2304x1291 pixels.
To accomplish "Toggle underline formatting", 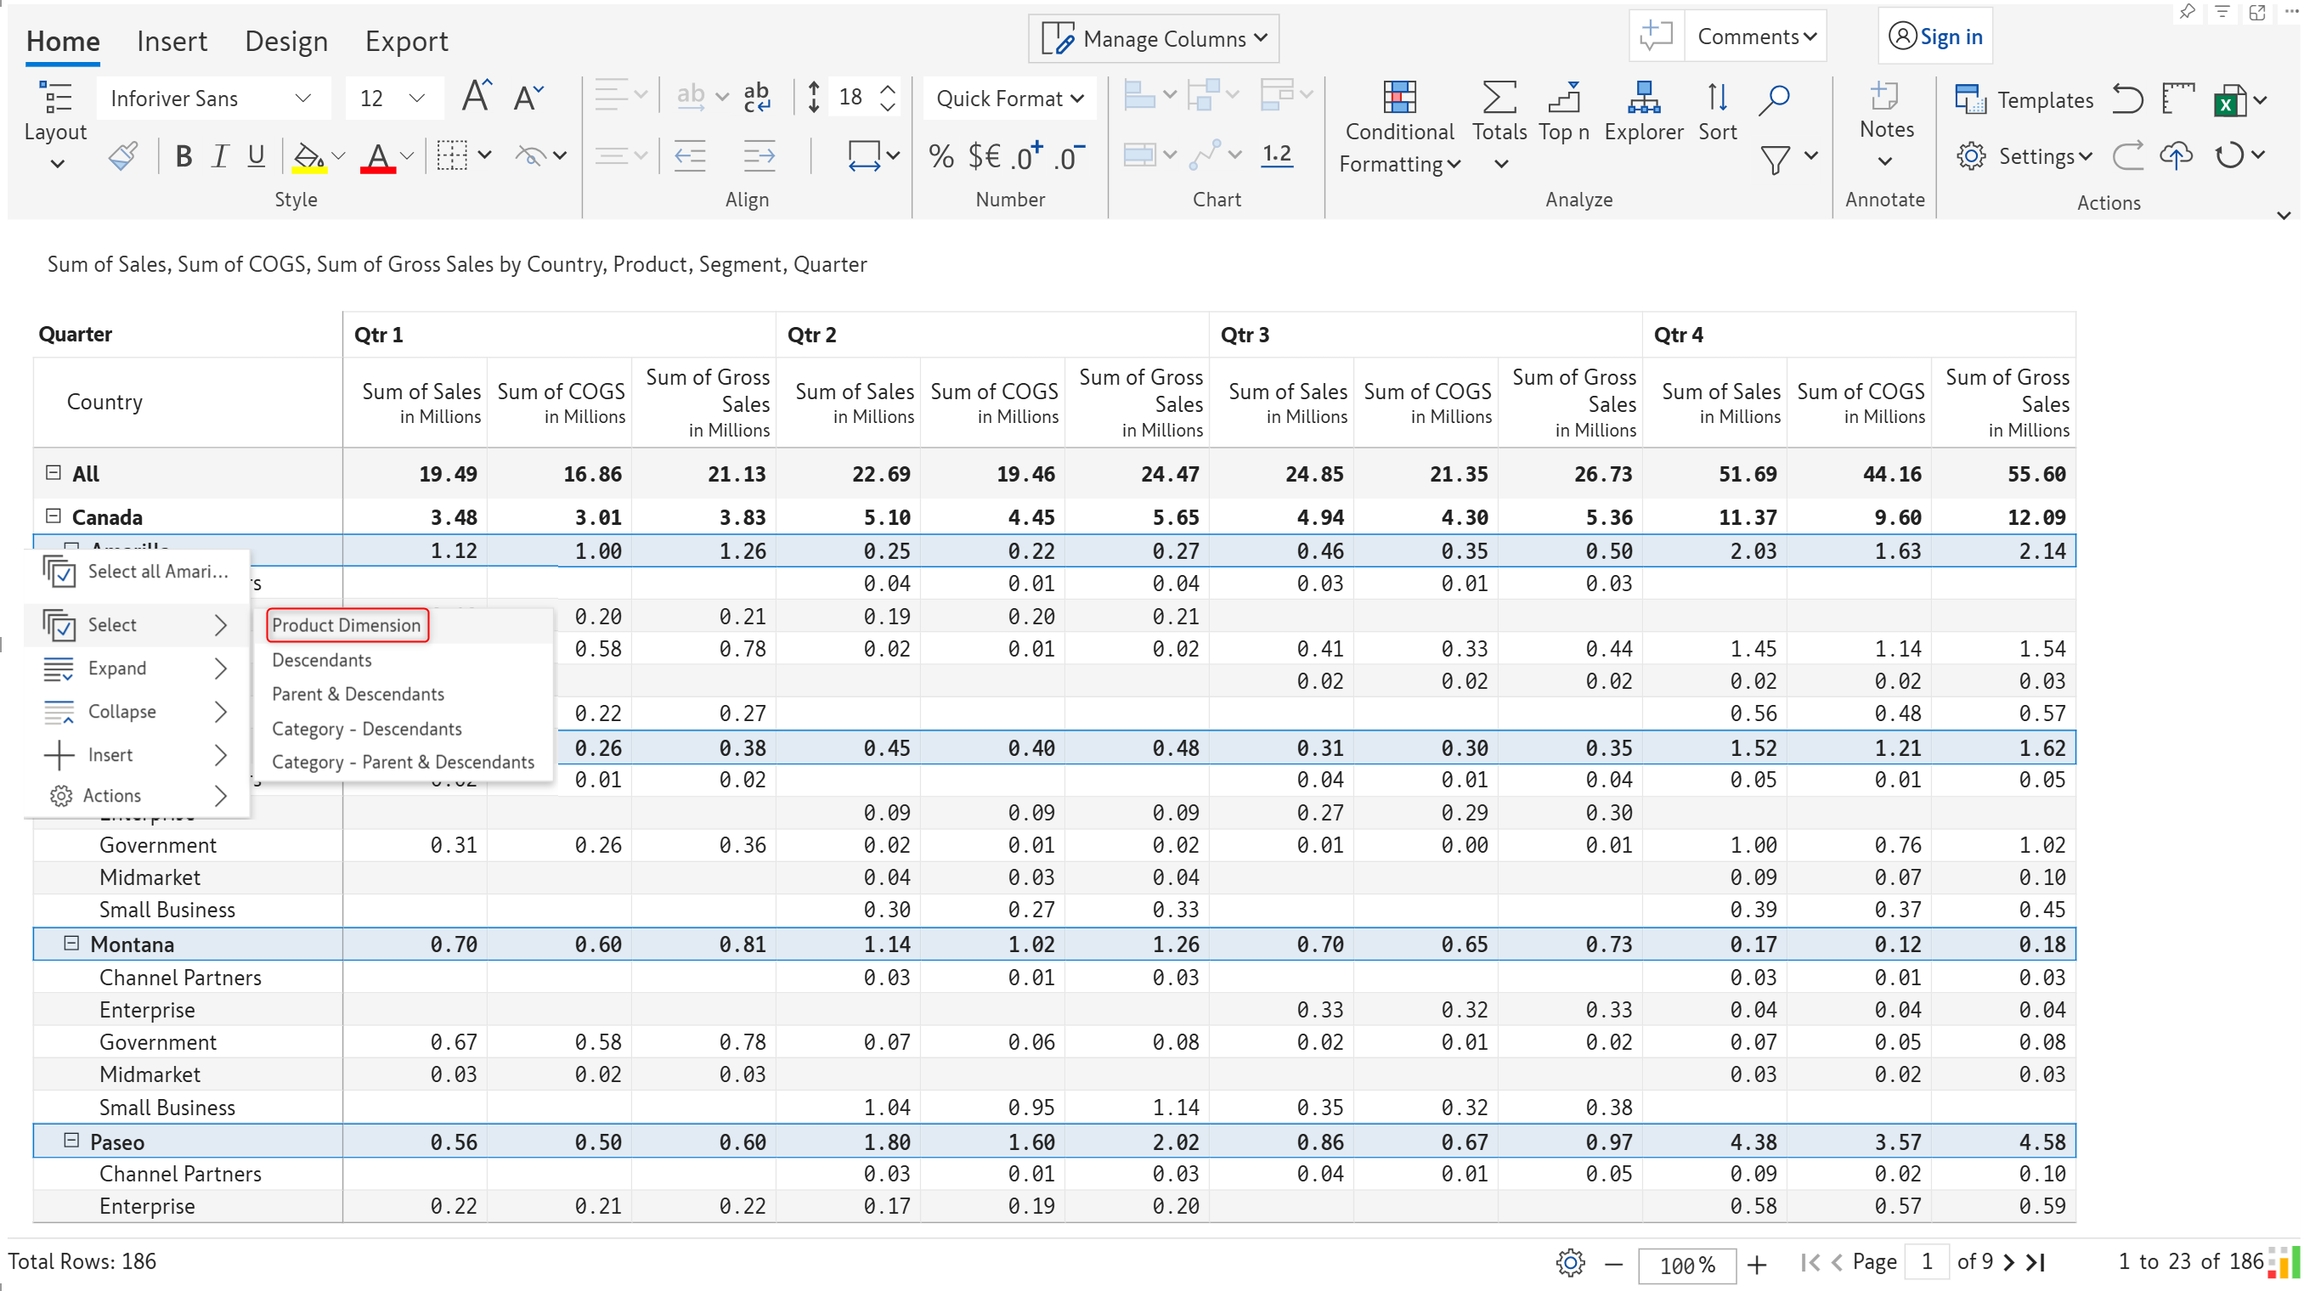I will click(x=256, y=156).
